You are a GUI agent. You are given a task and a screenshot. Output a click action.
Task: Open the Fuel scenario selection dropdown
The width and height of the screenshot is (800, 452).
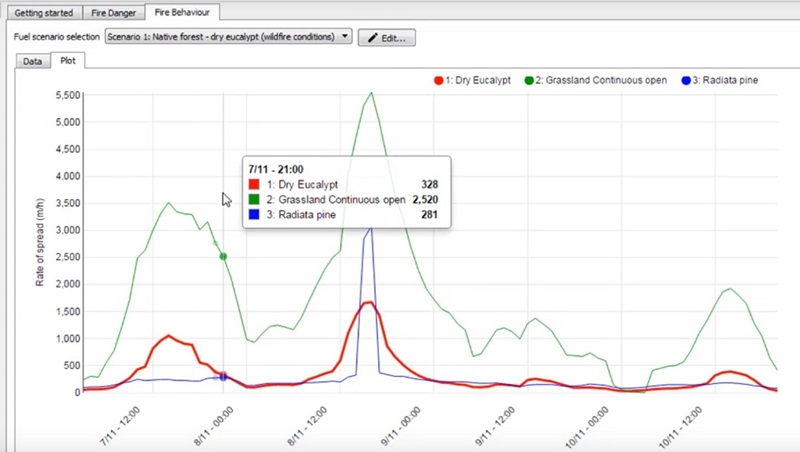click(229, 37)
